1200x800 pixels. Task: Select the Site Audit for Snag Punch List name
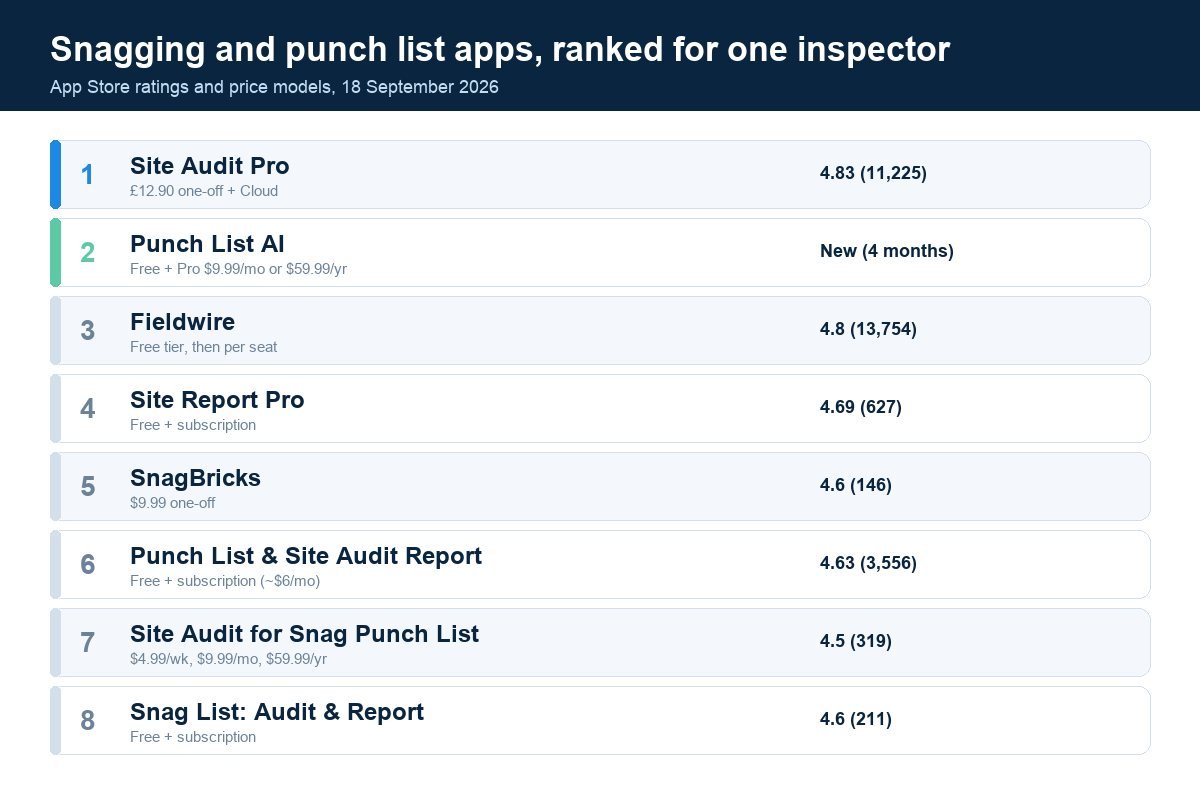[305, 634]
